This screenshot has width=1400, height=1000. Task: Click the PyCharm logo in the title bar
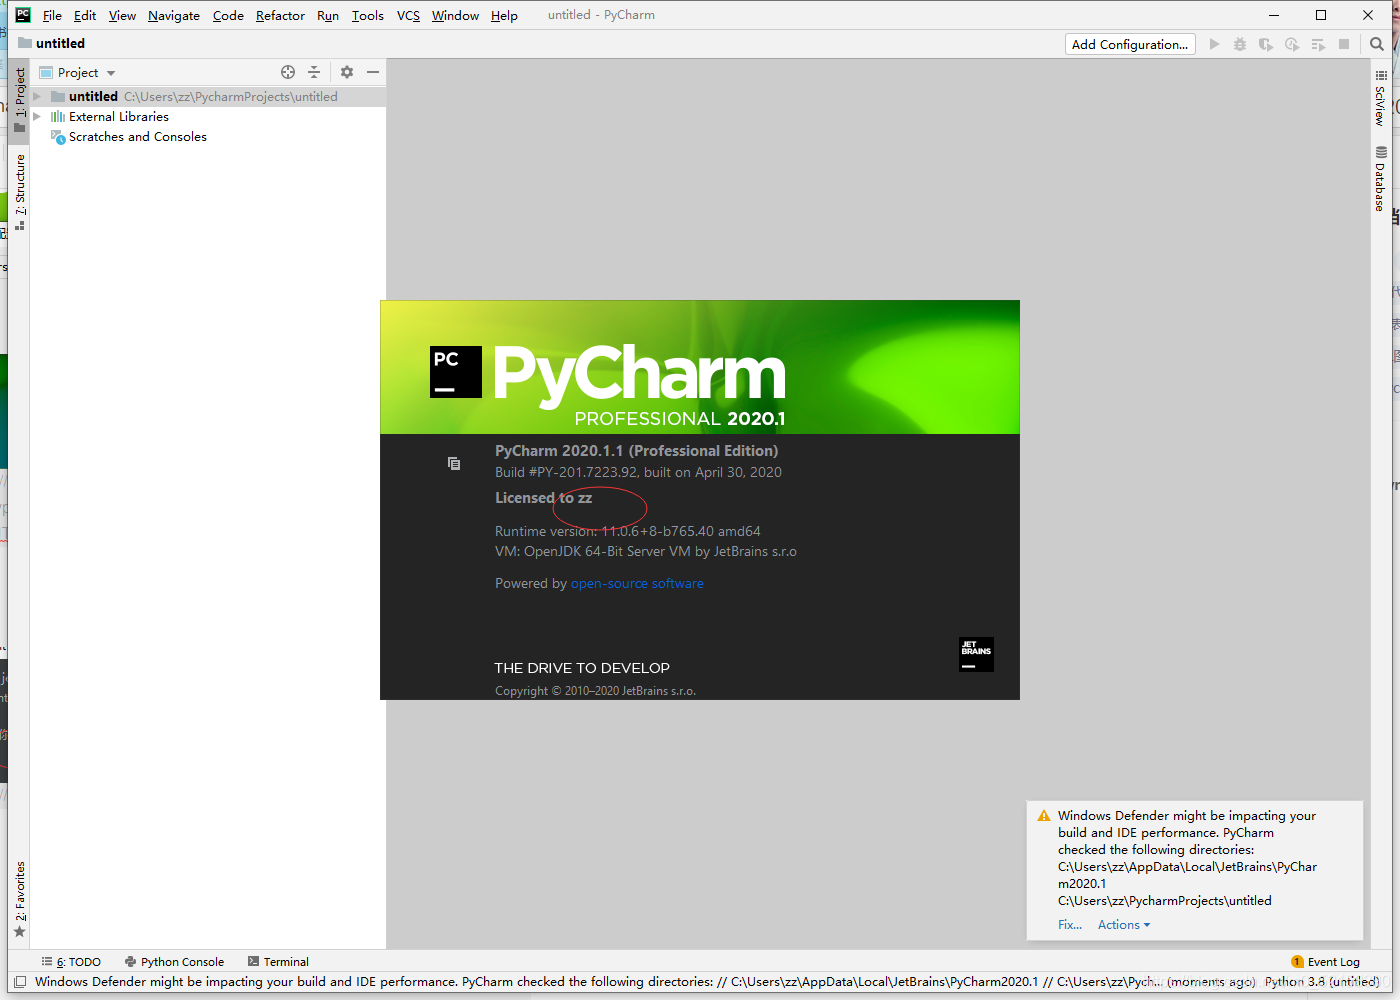pyautogui.click(x=23, y=15)
